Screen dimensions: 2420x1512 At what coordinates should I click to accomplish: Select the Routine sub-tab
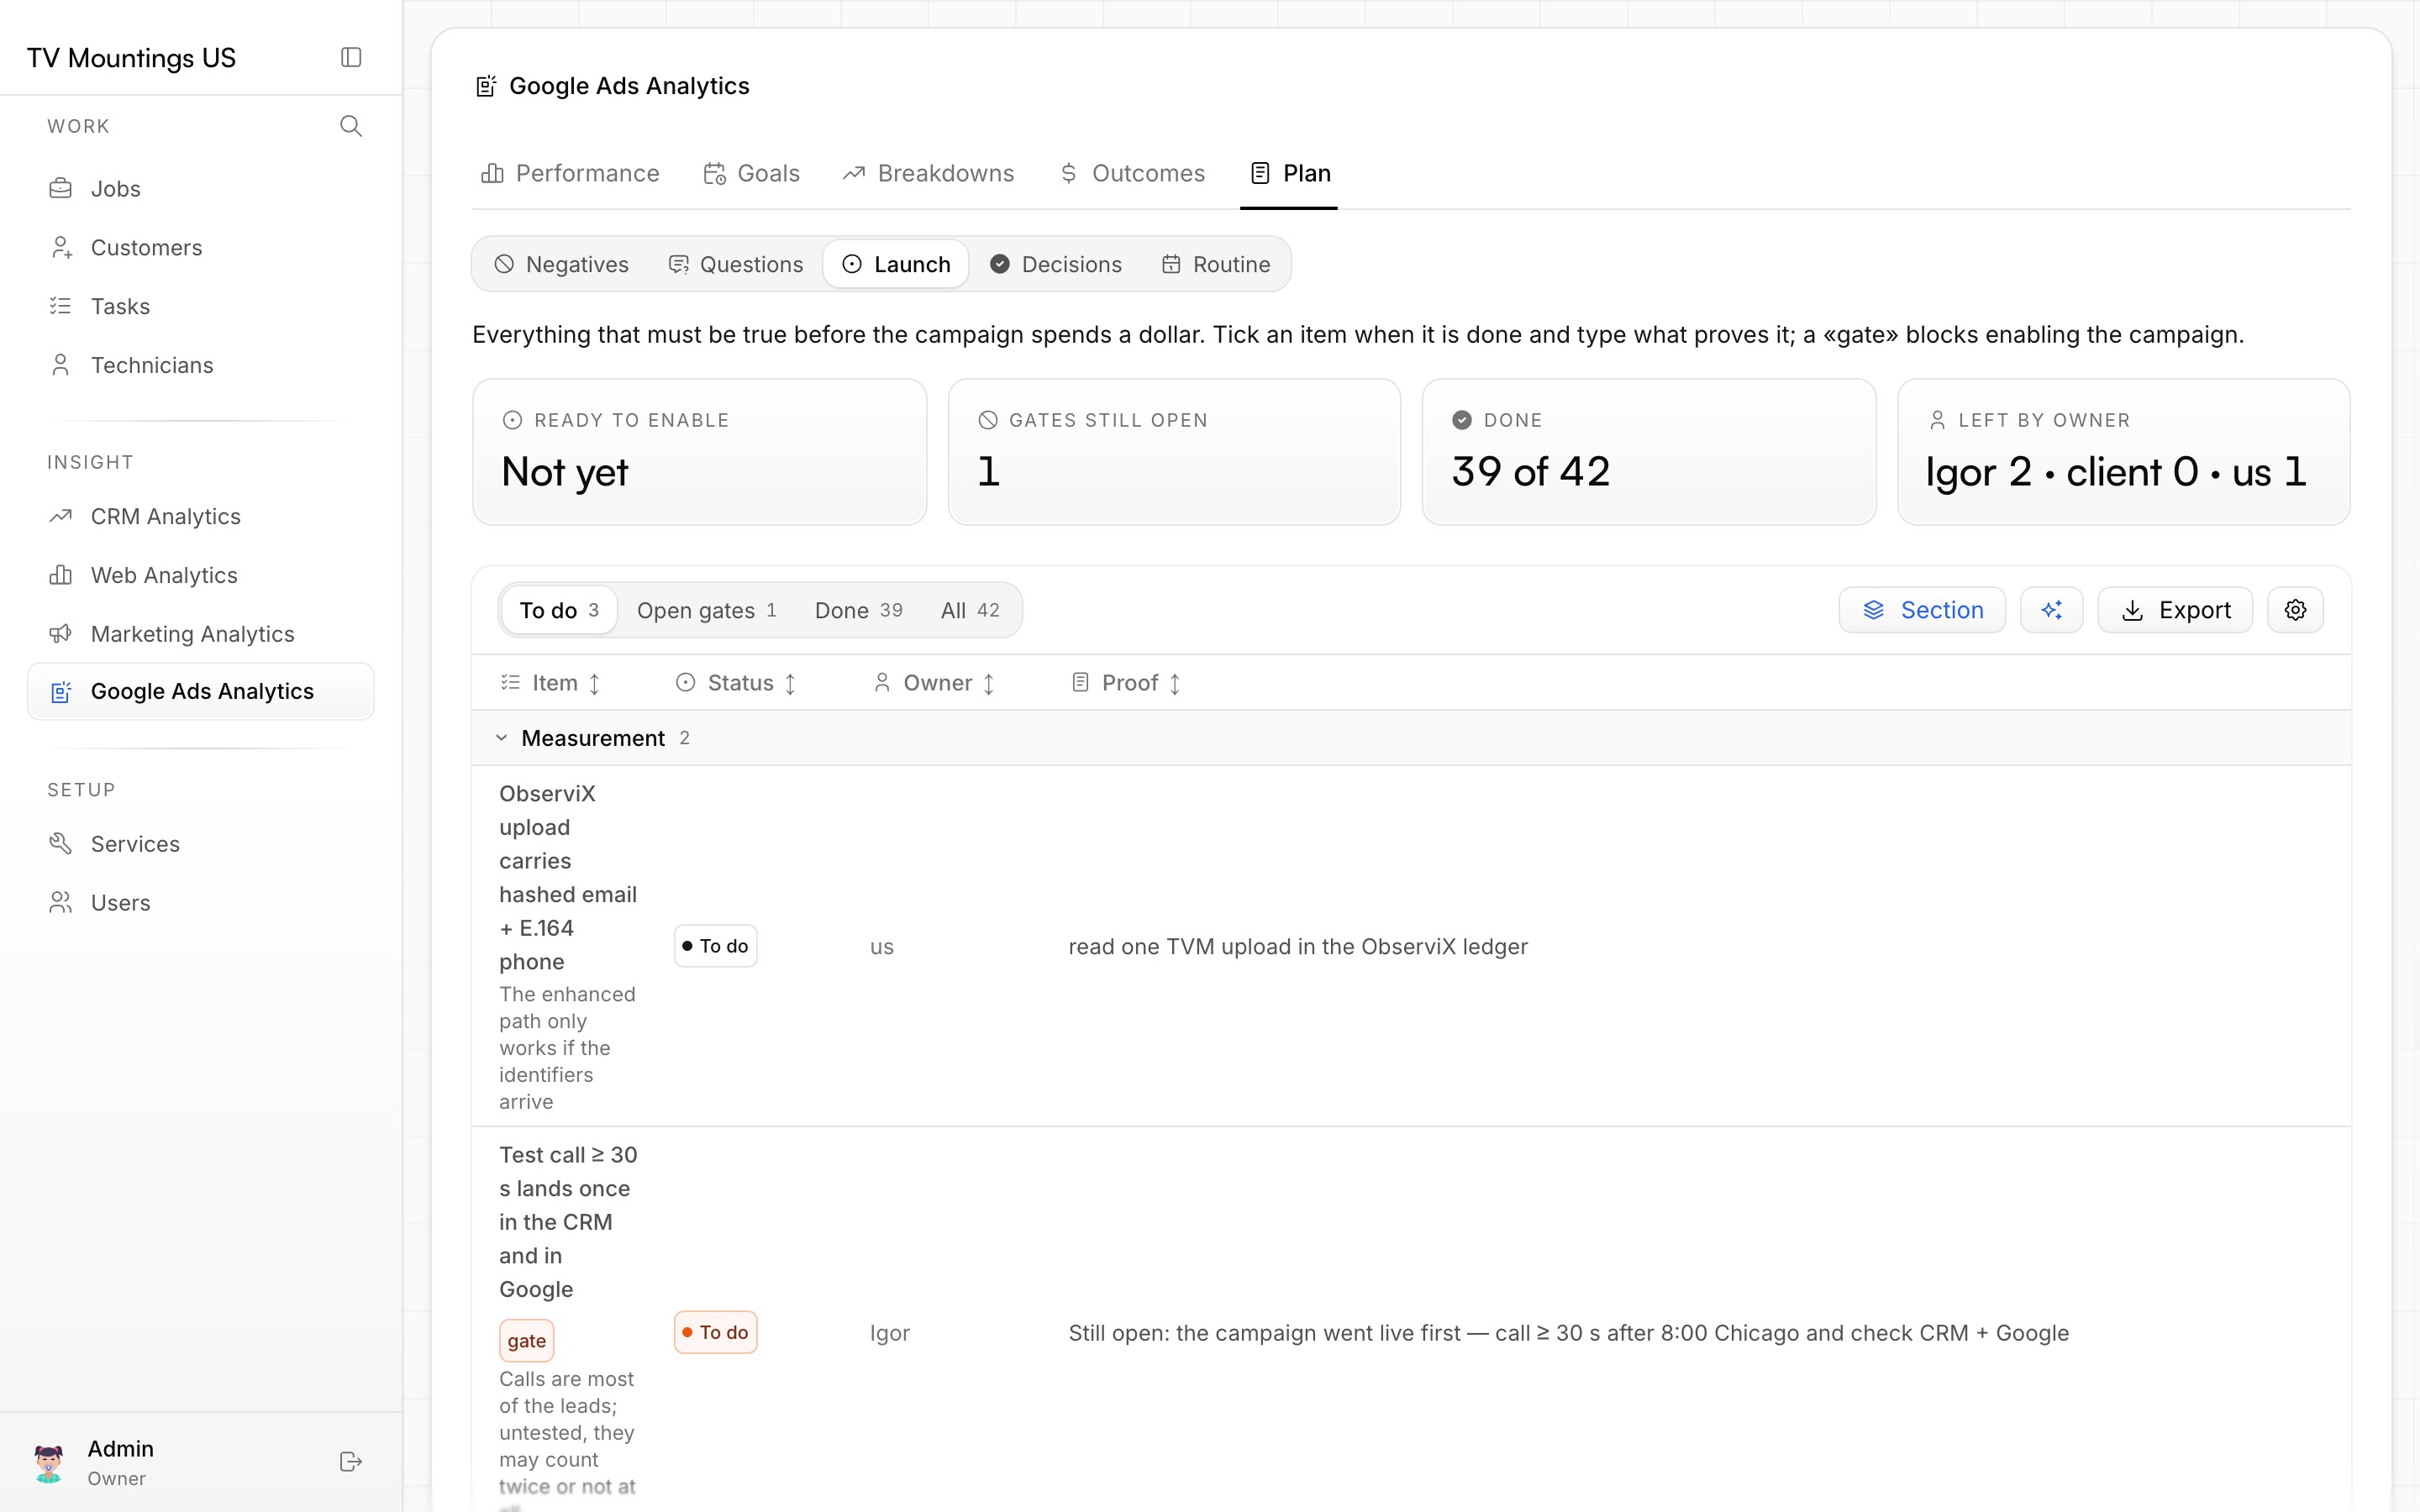pos(1216,265)
